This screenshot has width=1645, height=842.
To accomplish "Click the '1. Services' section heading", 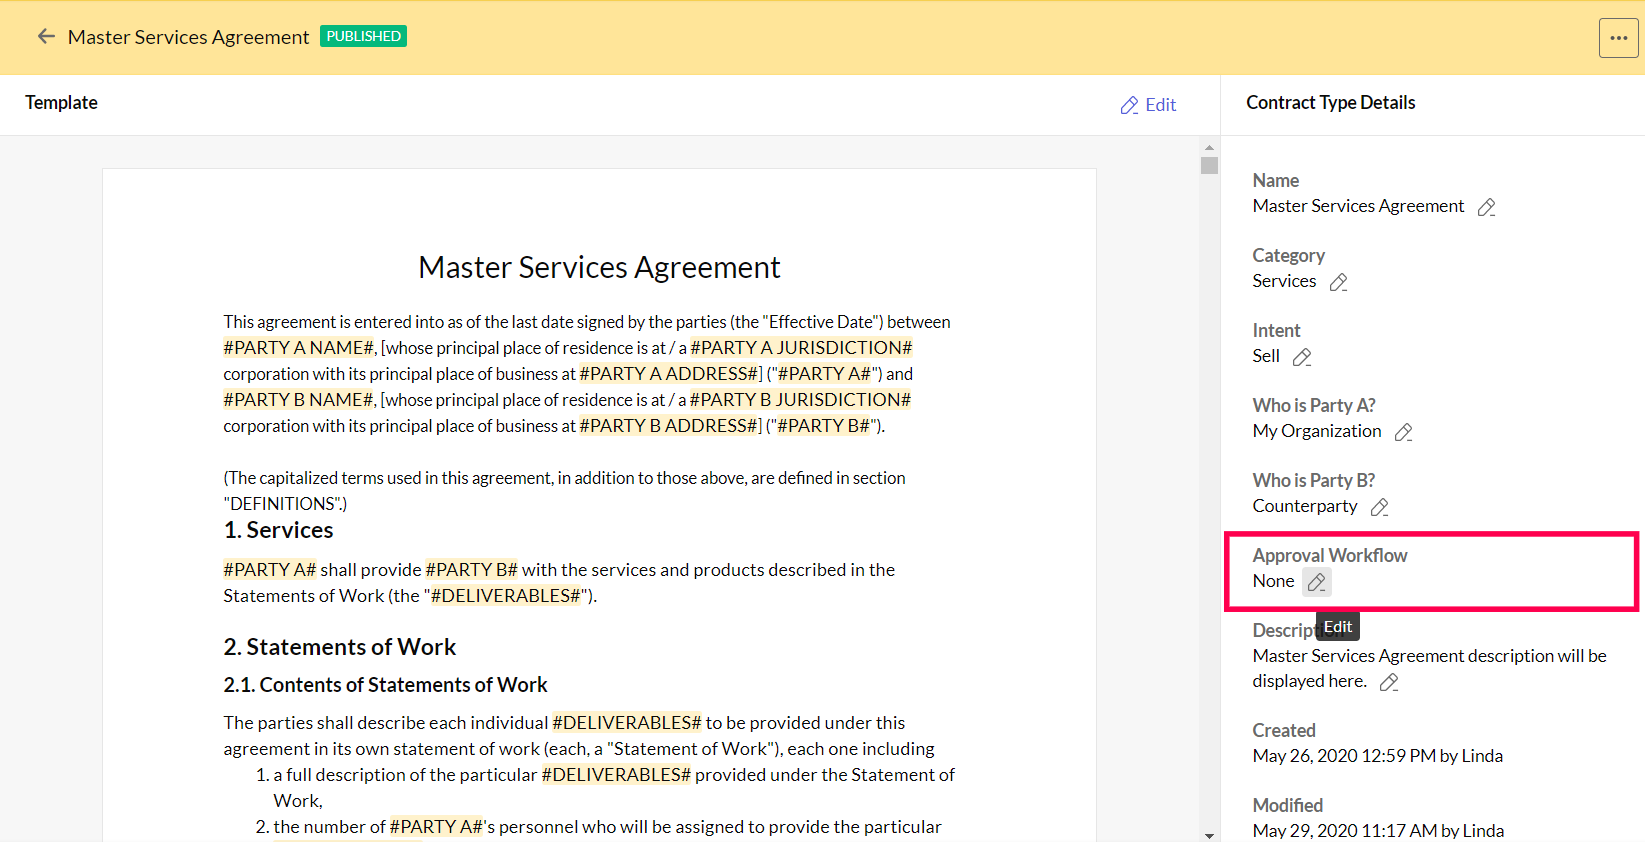I will (278, 530).
